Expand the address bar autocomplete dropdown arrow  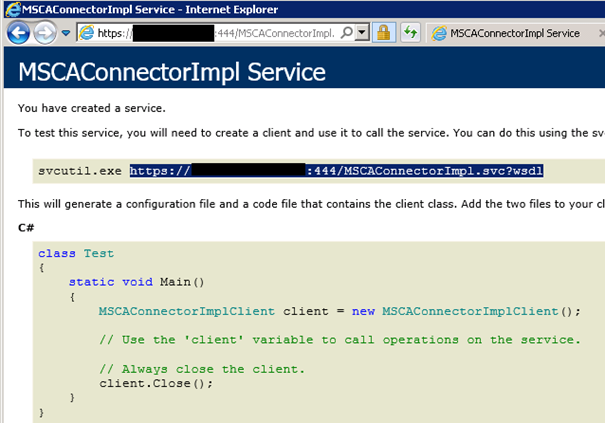[362, 33]
